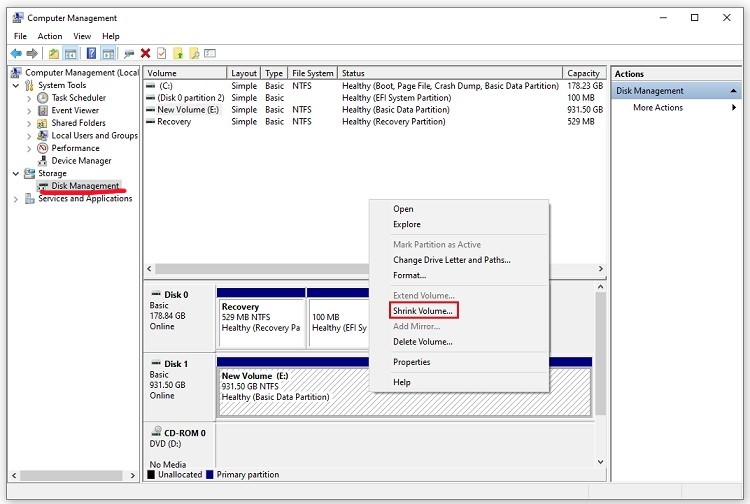
Task: Select the (Disk 0 partition 2) row
Action: (x=375, y=98)
